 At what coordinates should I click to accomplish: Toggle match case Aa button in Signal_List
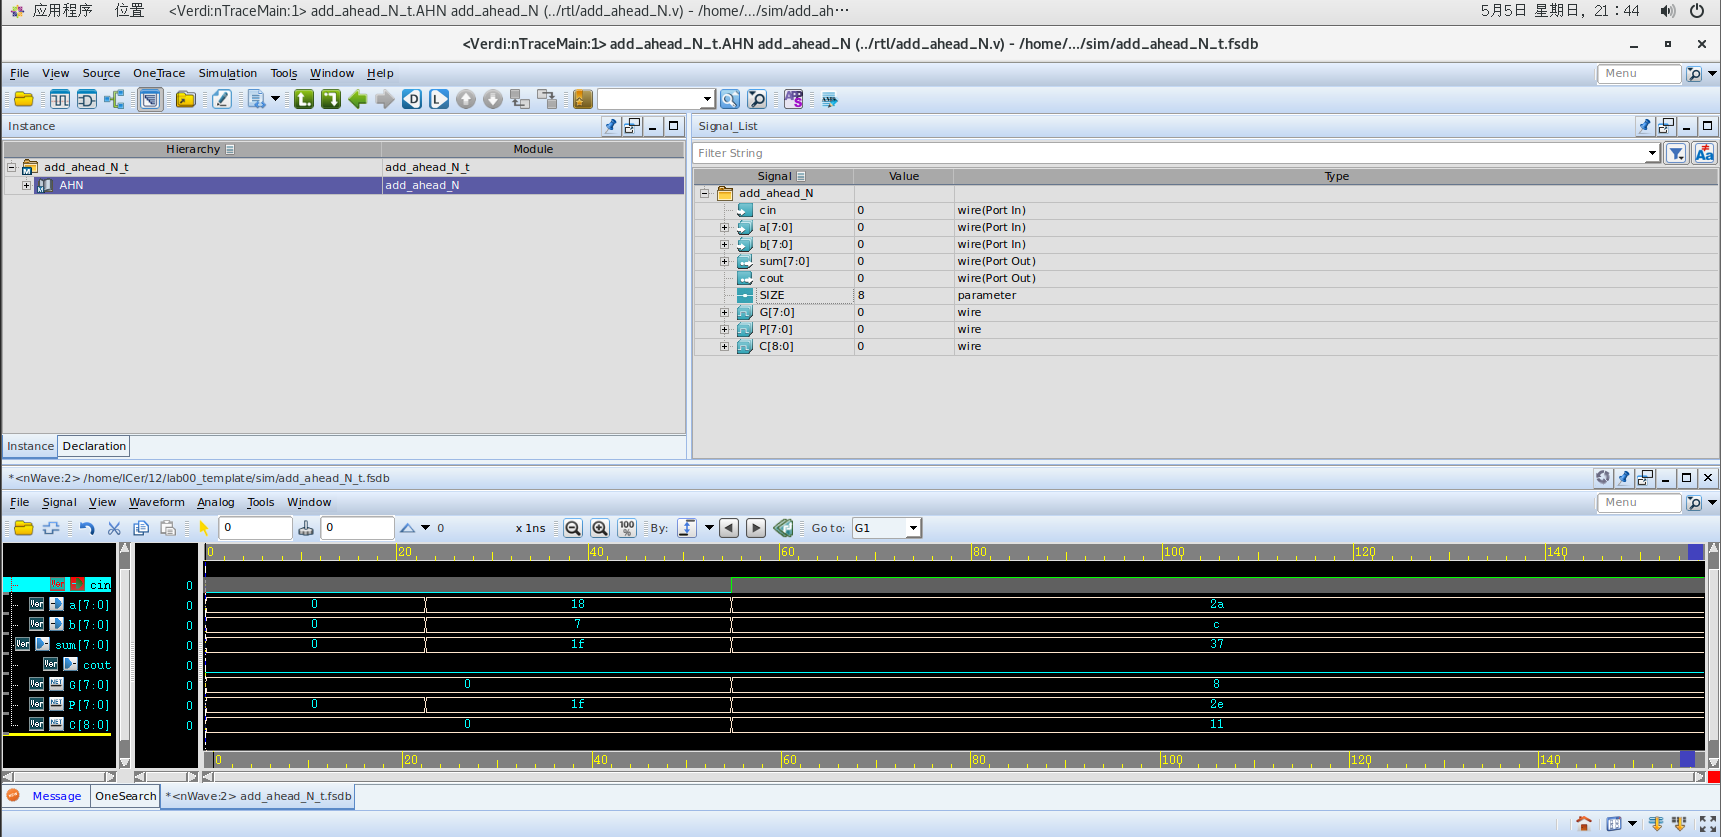point(1704,153)
